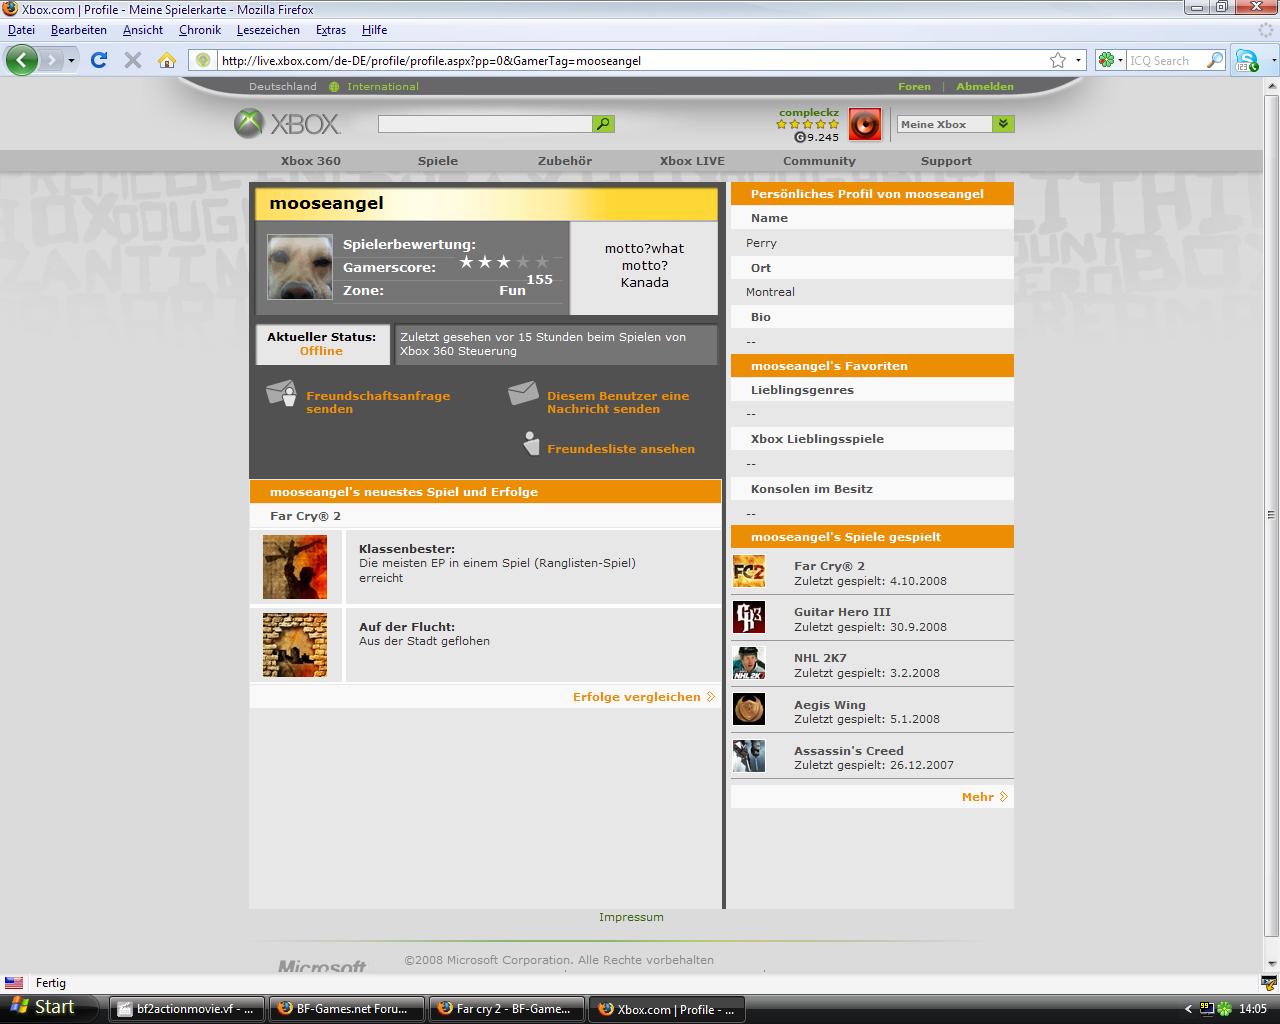Image resolution: width=1280 pixels, height=1024 pixels.
Task: Click the ICQ search magnifier icon
Action: coord(1215,60)
